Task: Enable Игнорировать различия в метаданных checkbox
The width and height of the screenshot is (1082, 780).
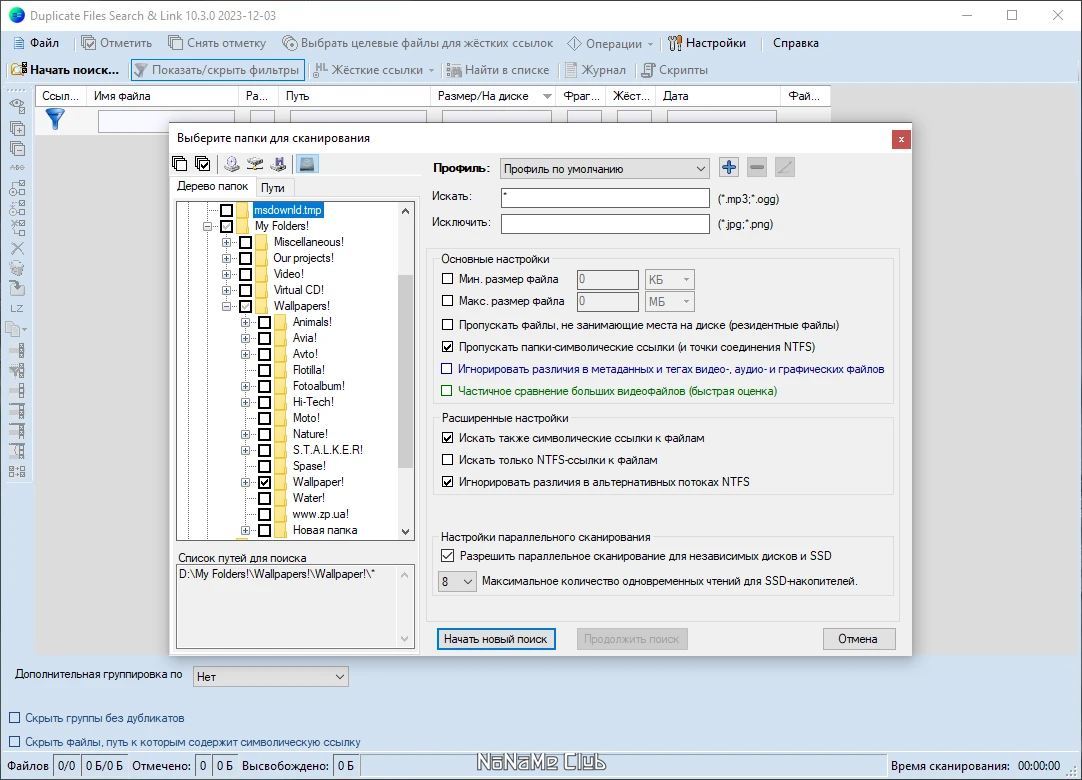Action: point(447,369)
